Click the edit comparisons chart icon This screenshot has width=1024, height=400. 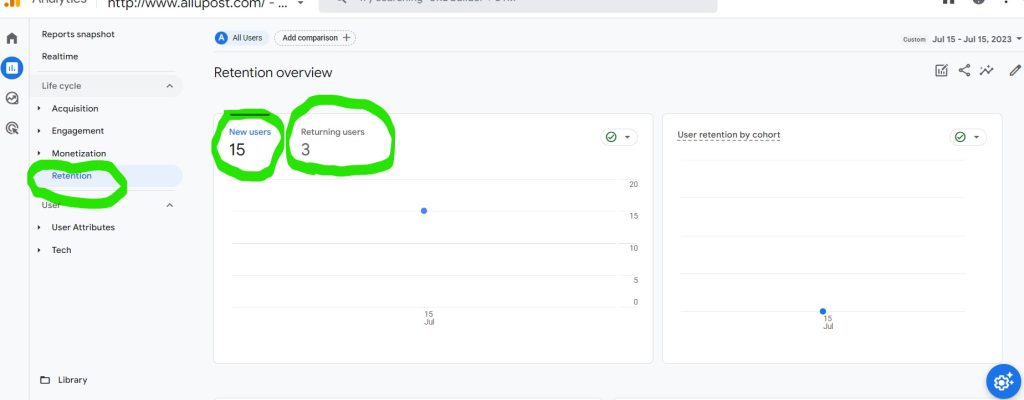(x=941, y=70)
